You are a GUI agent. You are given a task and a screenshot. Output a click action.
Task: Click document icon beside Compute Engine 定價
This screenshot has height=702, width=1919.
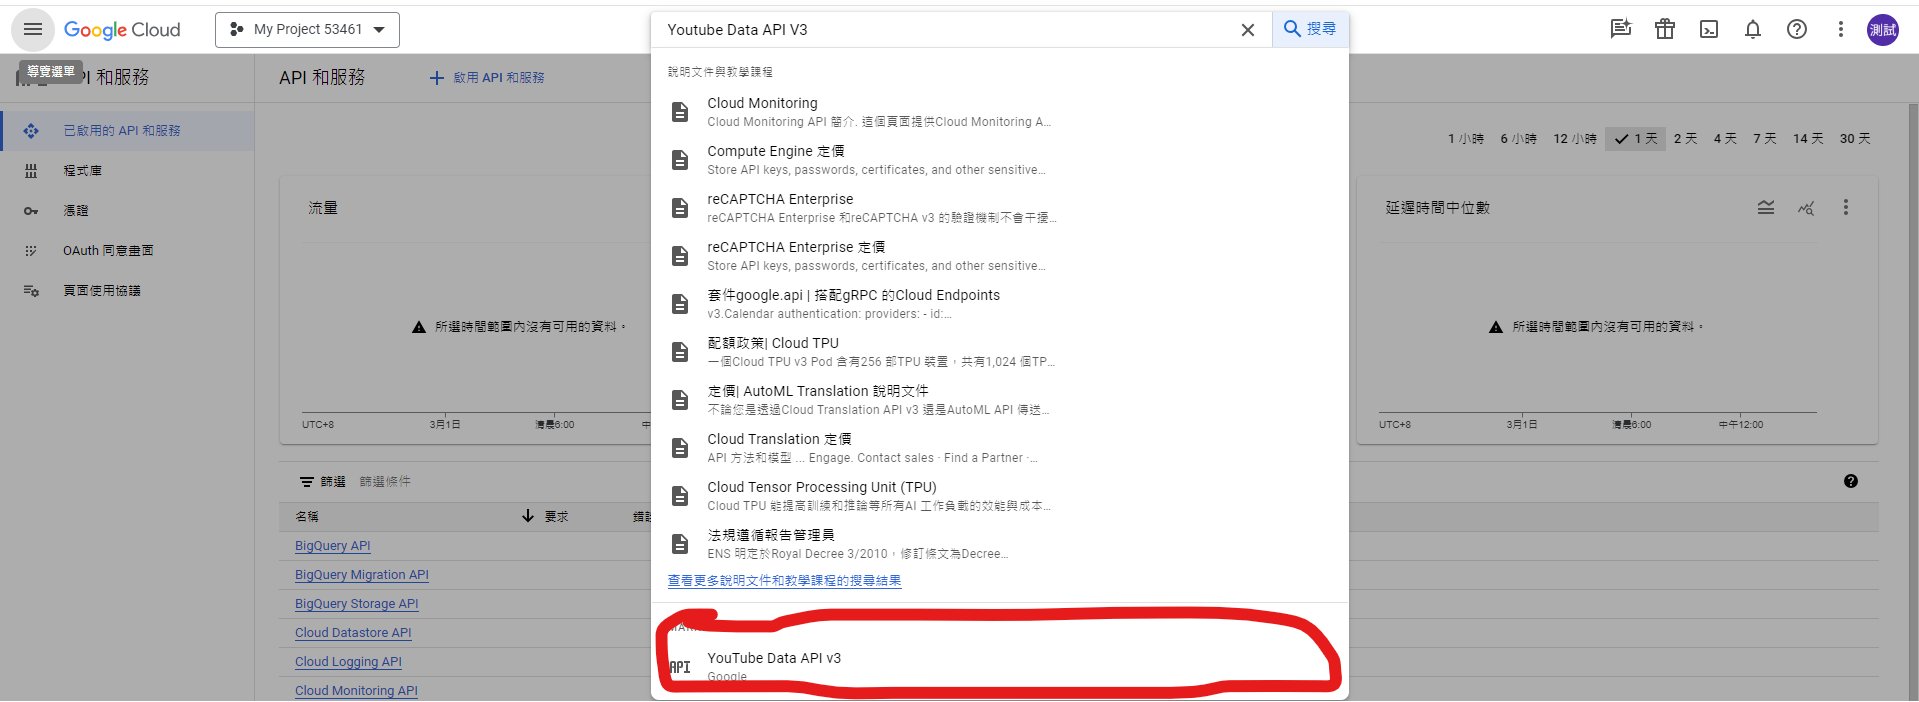coord(680,160)
